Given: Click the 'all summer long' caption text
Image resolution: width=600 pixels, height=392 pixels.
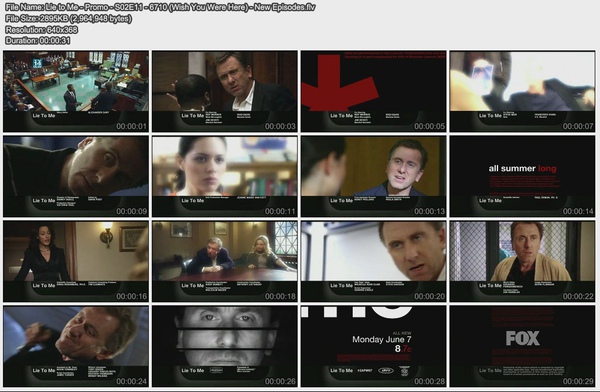Looking at the screenshot, I should click(x=522, y=168).
